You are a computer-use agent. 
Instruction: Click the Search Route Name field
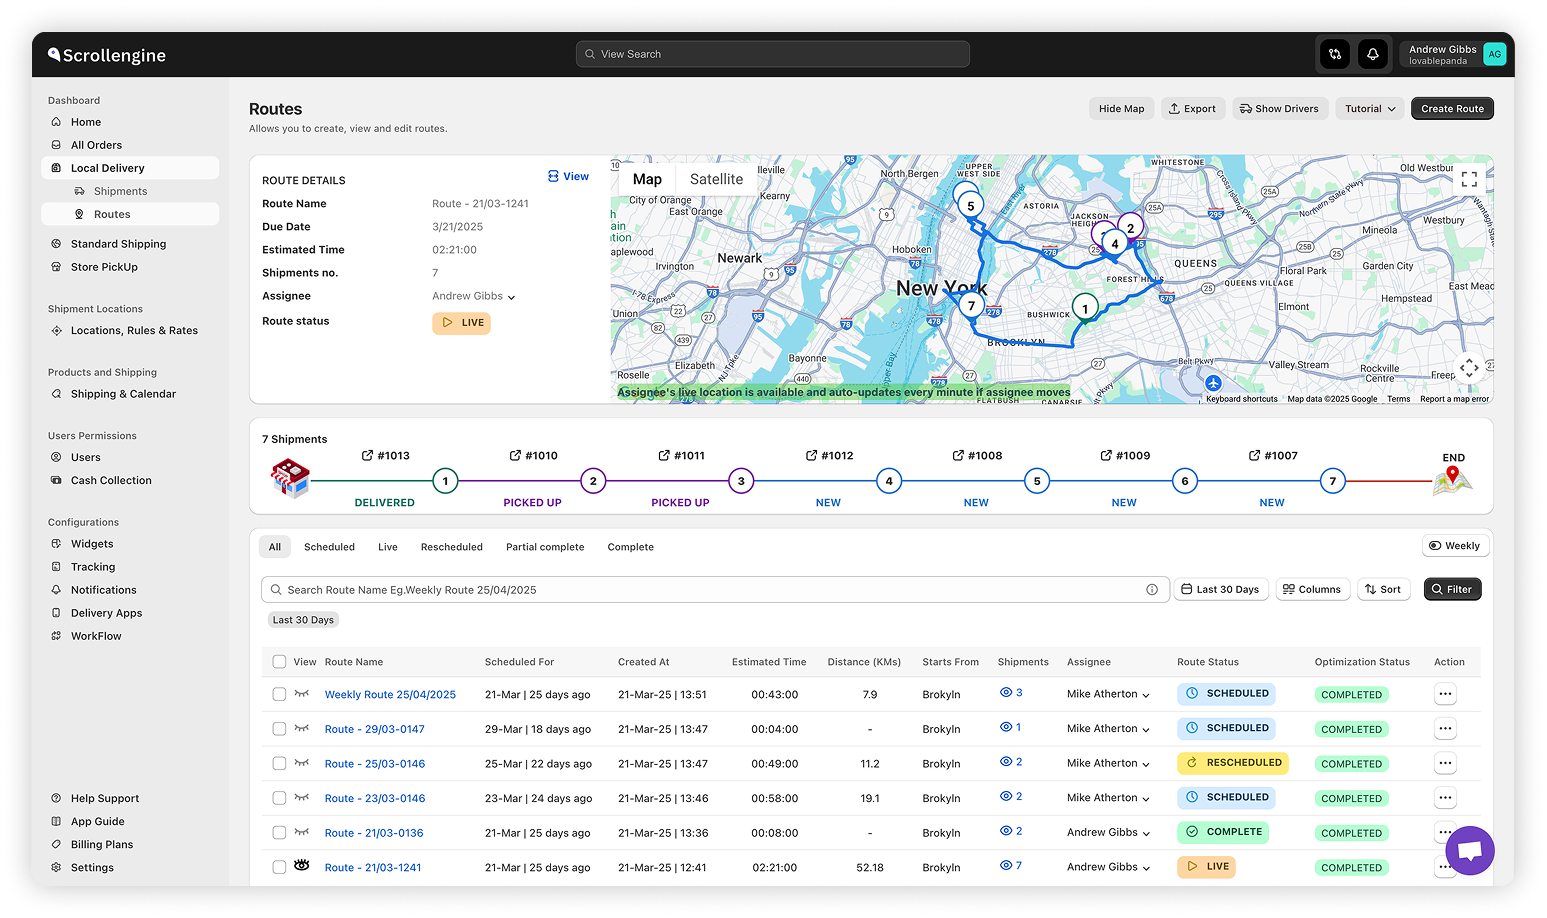point(715,590)
